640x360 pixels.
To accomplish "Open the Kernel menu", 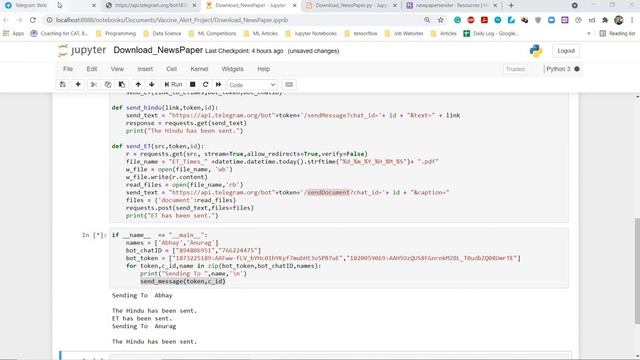I will (x=199, y=69).
